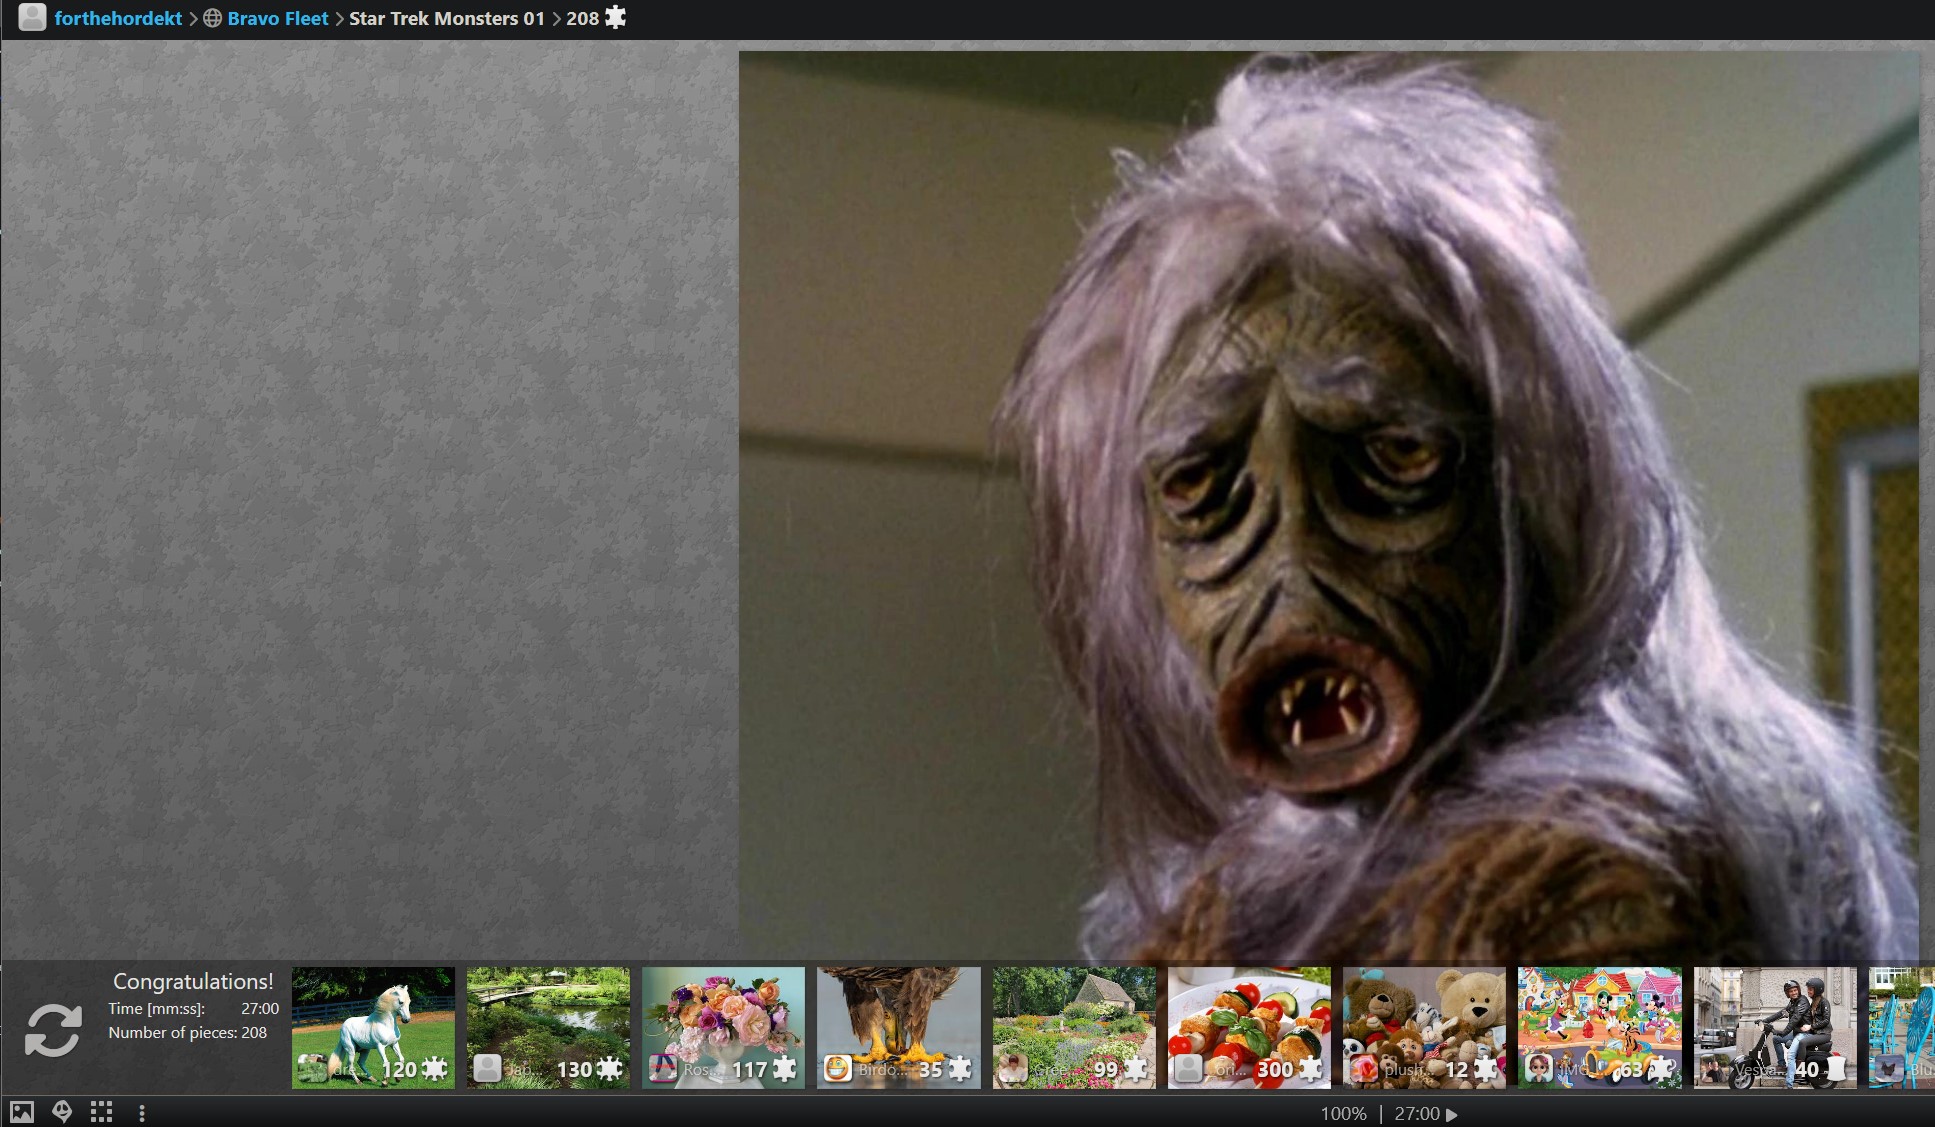
Task: Open the plush teddy bears 12-piece thumbnail
Action: [1424, 1027]
